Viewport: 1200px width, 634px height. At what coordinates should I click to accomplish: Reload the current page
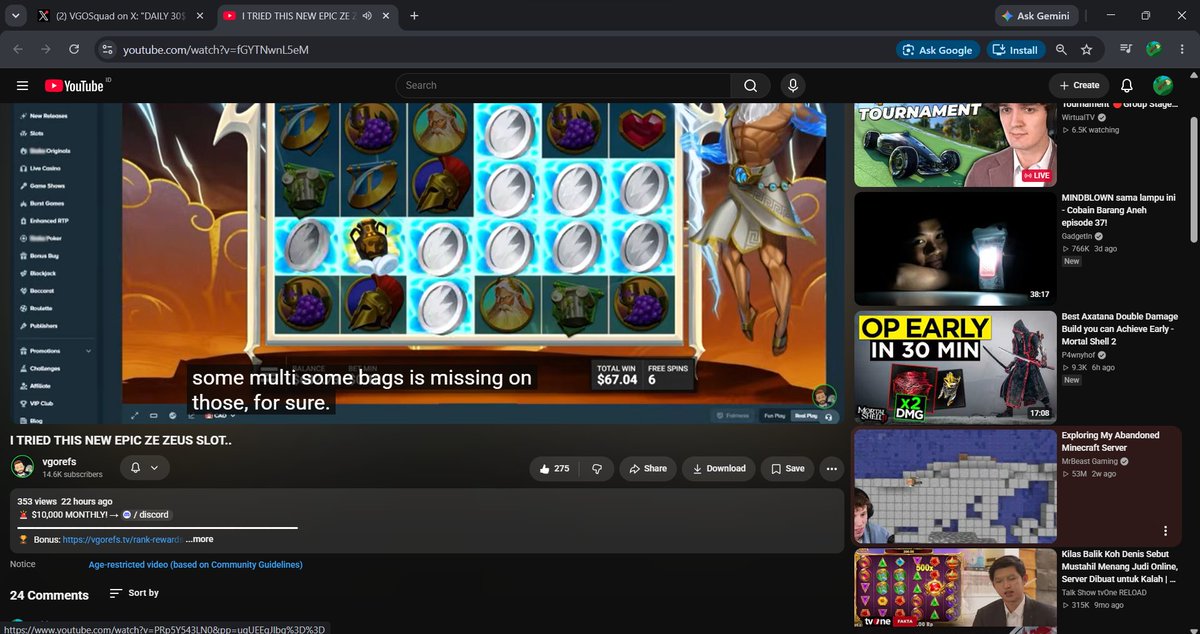[74, 49]
